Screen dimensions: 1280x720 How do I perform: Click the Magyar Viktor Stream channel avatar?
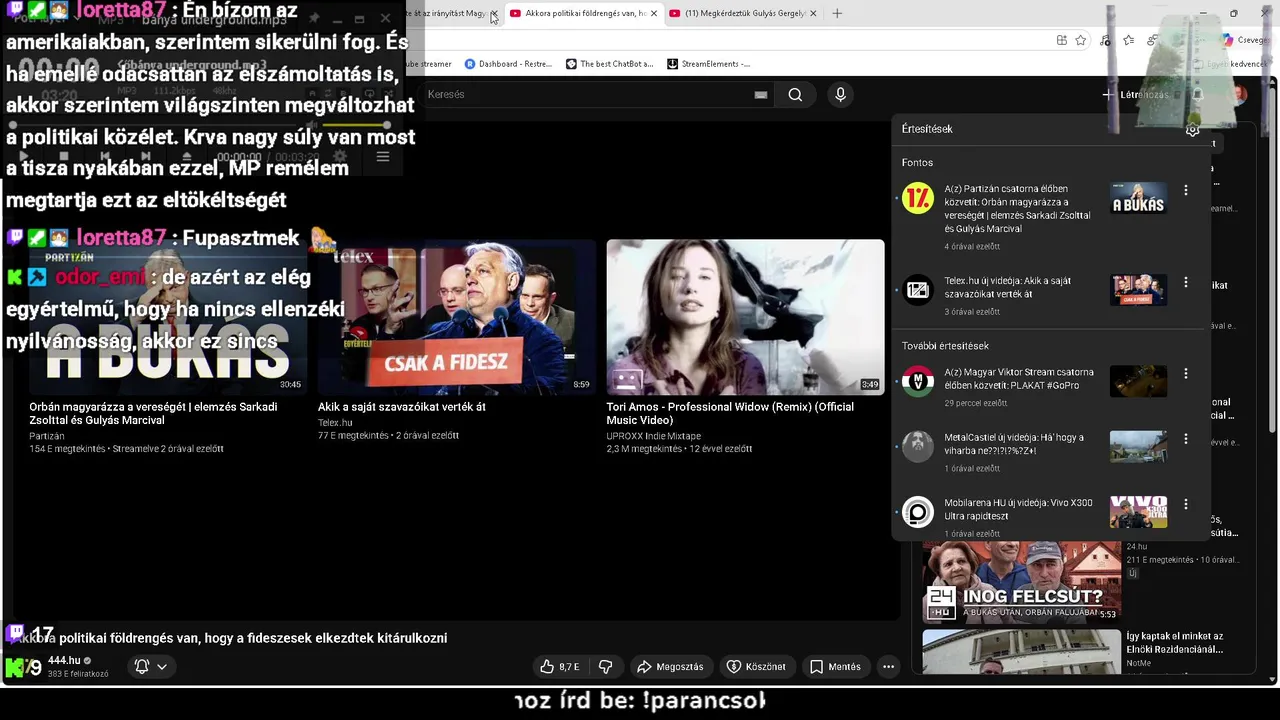917,381
